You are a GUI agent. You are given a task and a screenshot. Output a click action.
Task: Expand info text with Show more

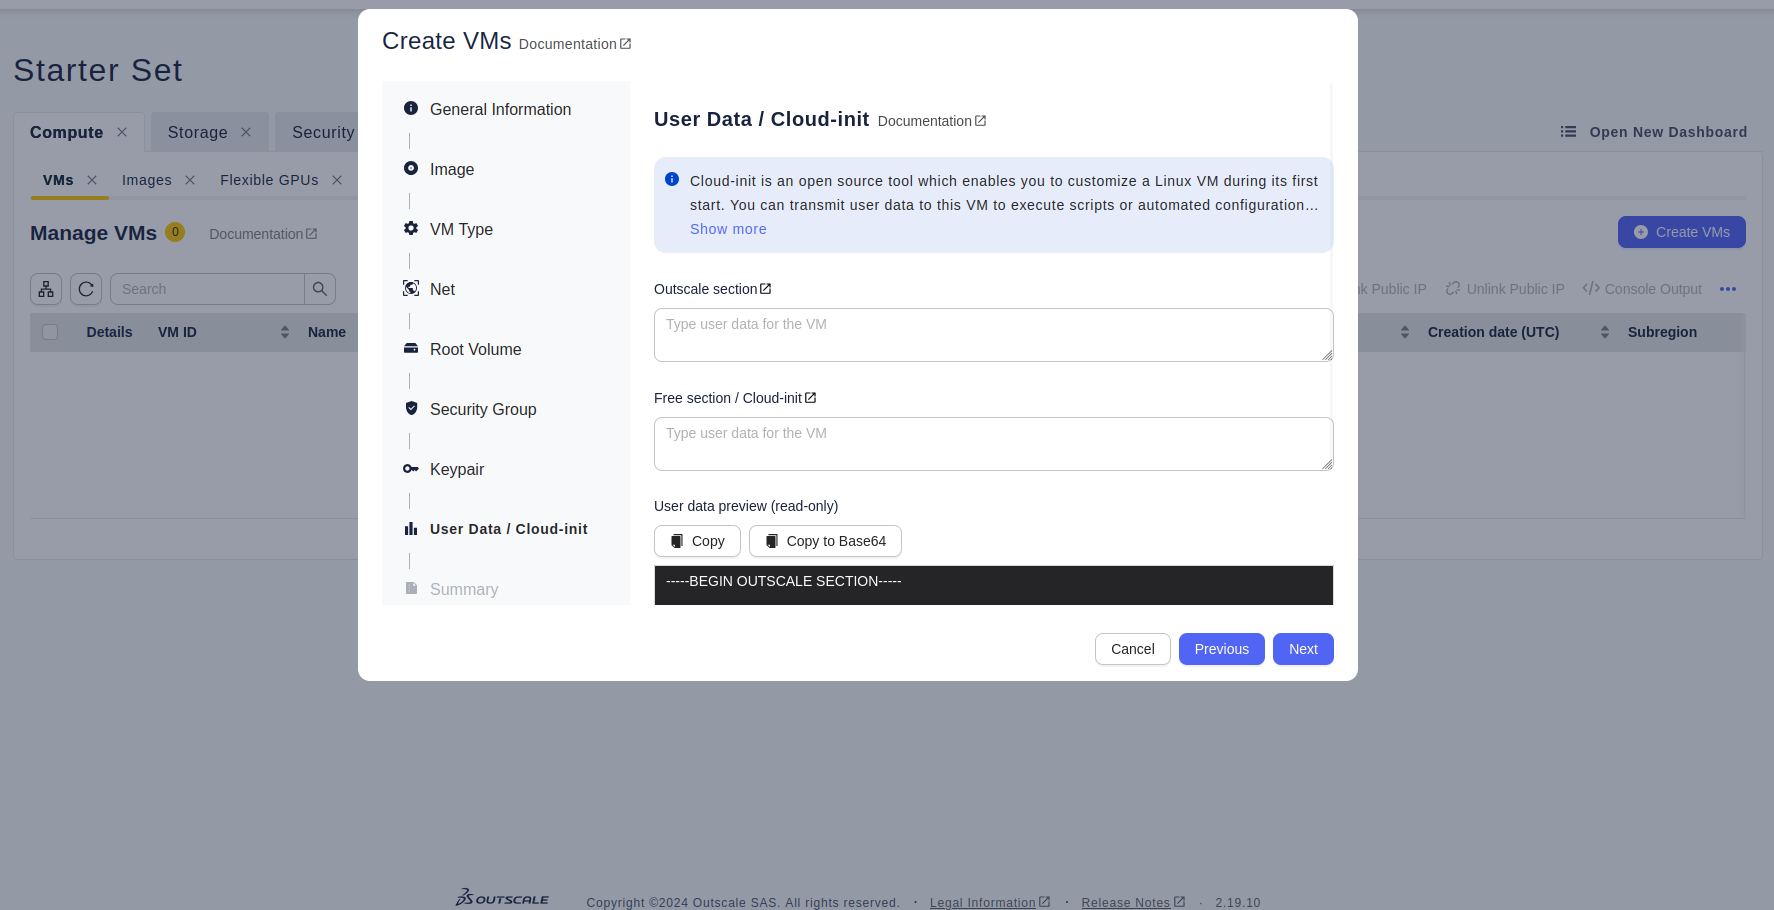(x=728, y=229)
